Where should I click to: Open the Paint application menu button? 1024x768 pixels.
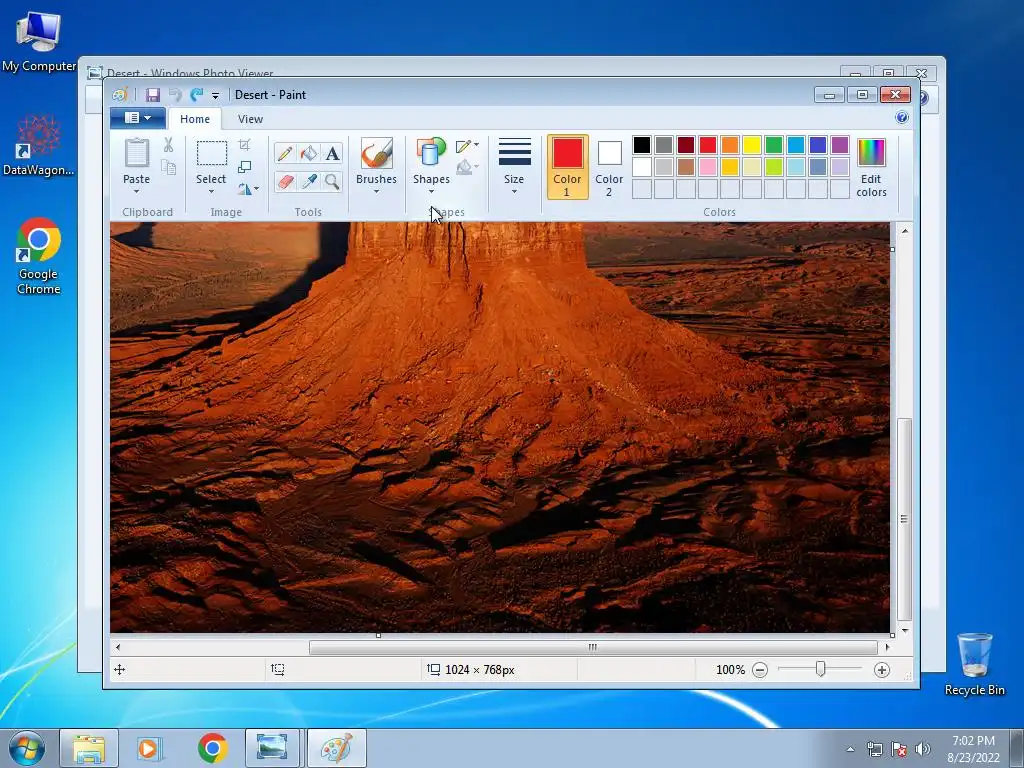[138, 118]
